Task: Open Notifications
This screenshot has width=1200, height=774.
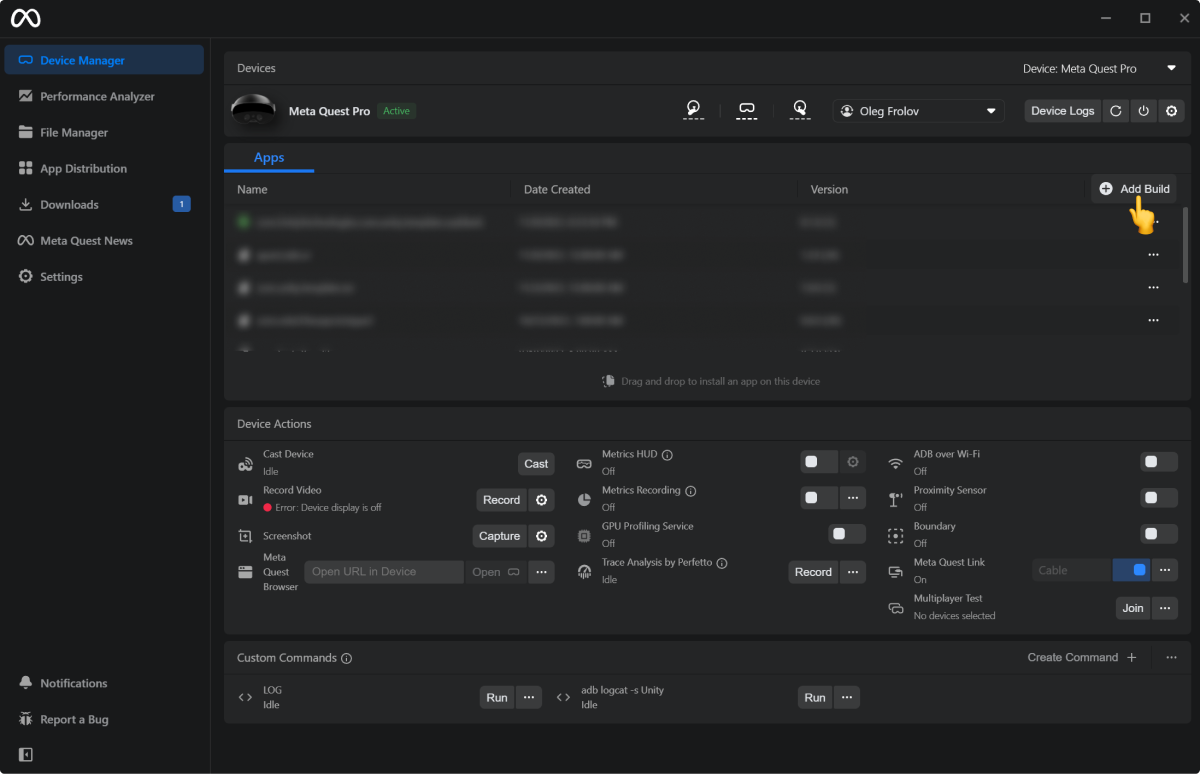Action: [104, 683]
